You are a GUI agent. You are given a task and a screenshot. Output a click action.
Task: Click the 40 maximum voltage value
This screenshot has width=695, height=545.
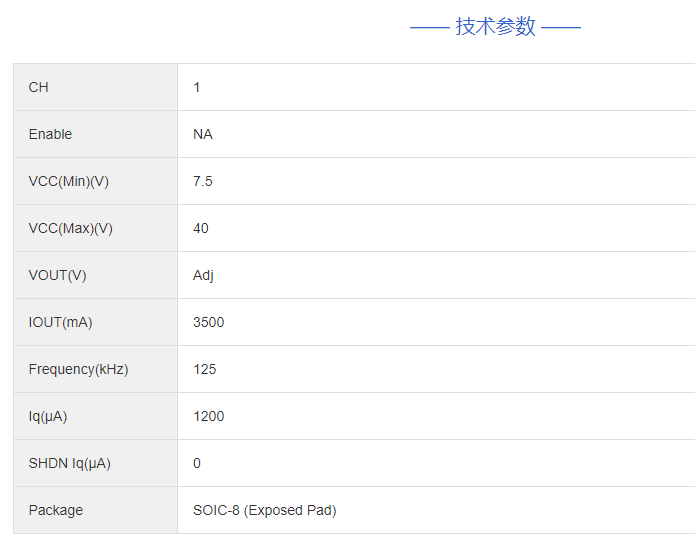point(201,229)
